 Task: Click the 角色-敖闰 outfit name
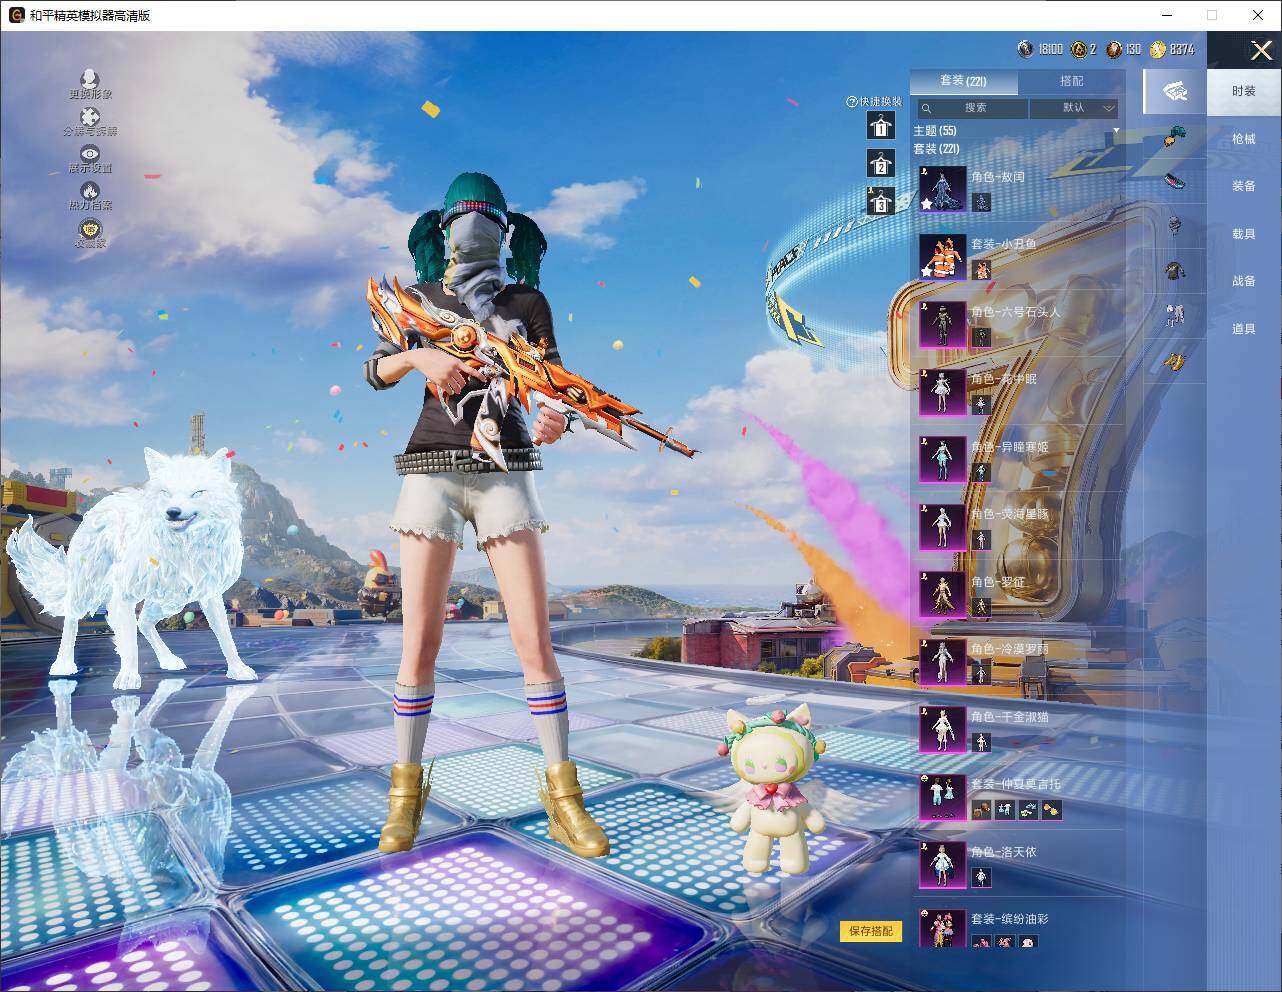tap(998, 177)
